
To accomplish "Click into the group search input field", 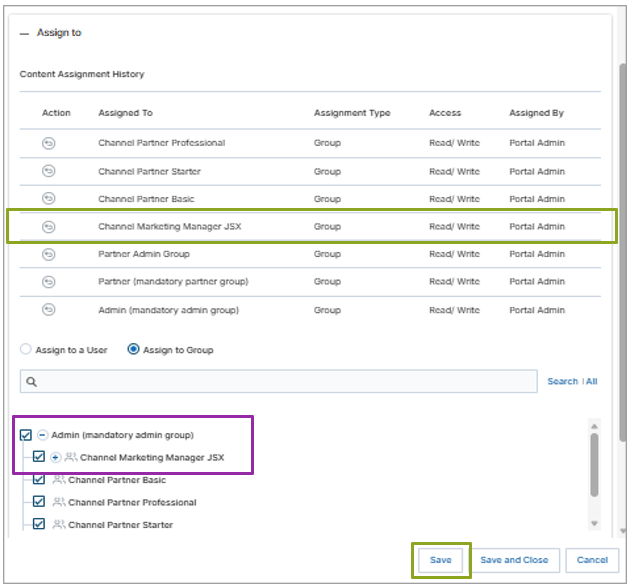I will 279,381.
